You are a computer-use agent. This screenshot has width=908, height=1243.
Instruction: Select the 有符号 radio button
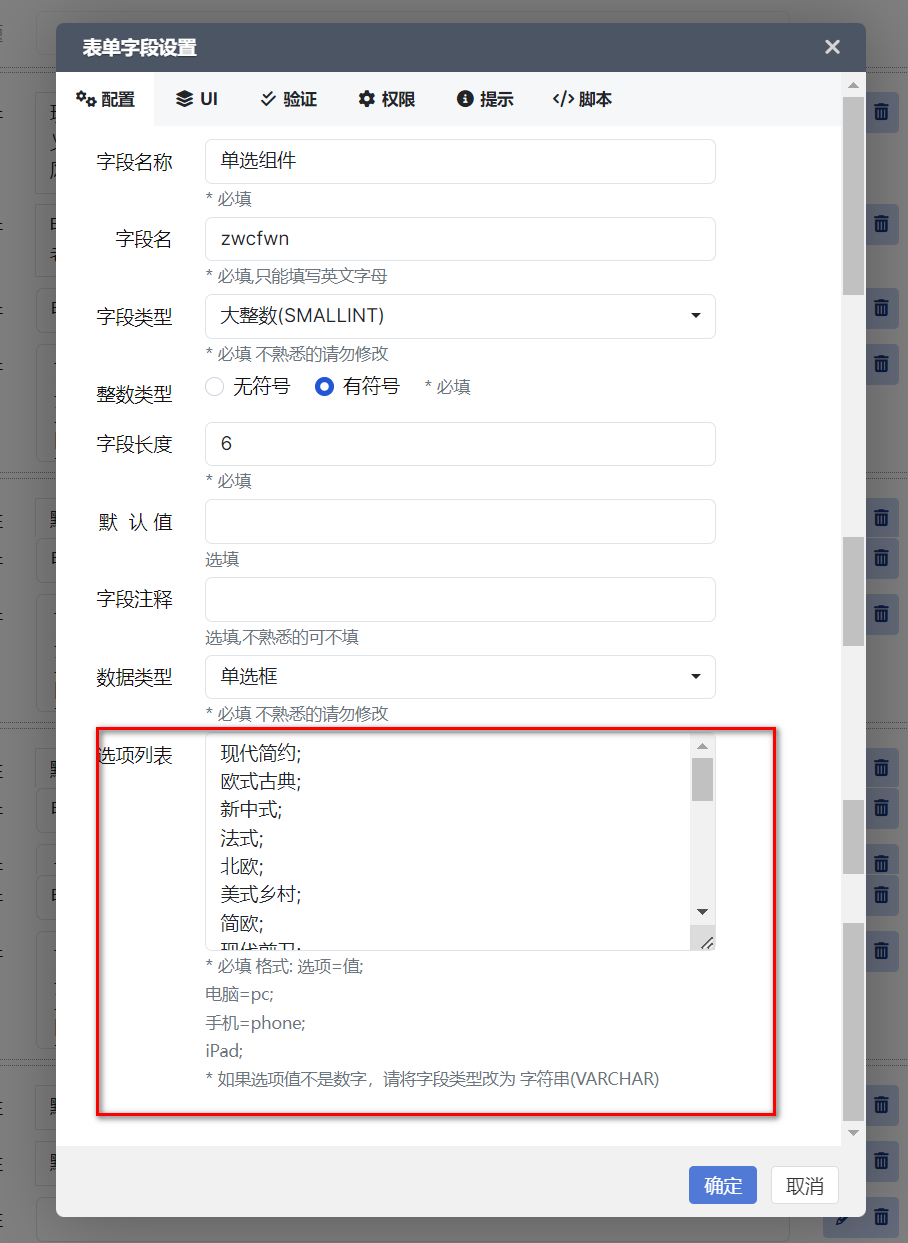(324, 387)
